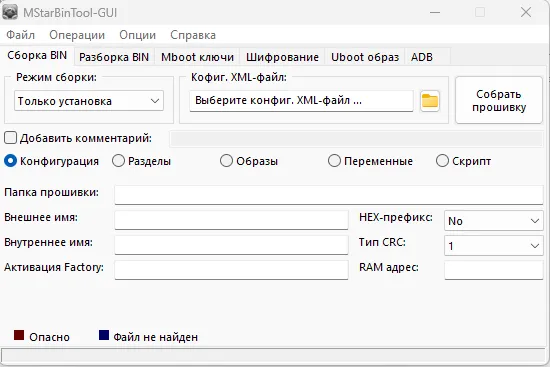The width and height of the screenshot is (550, 367).
Task: Click the Тип CRC label
Action: tap(382, 242)
